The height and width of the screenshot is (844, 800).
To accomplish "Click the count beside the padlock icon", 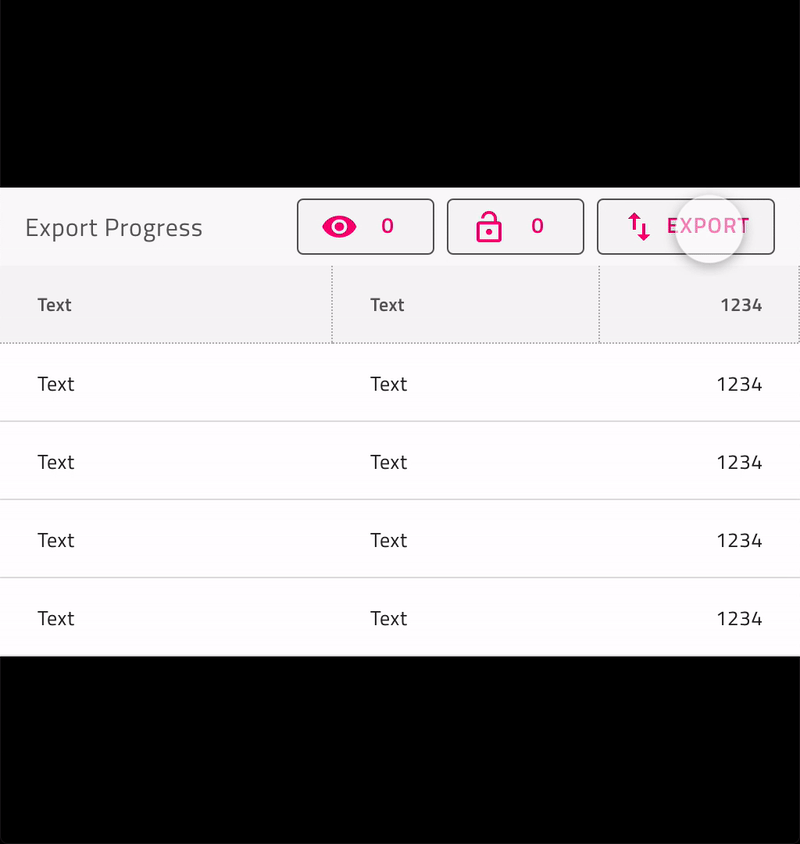I will pyautogui.click(x=538, y=227).
